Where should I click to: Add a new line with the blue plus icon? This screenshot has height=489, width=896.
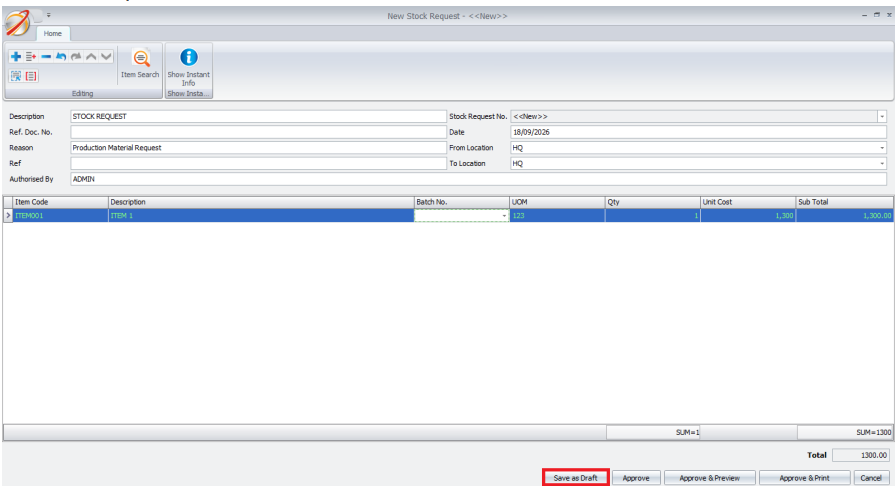(16, 57)
